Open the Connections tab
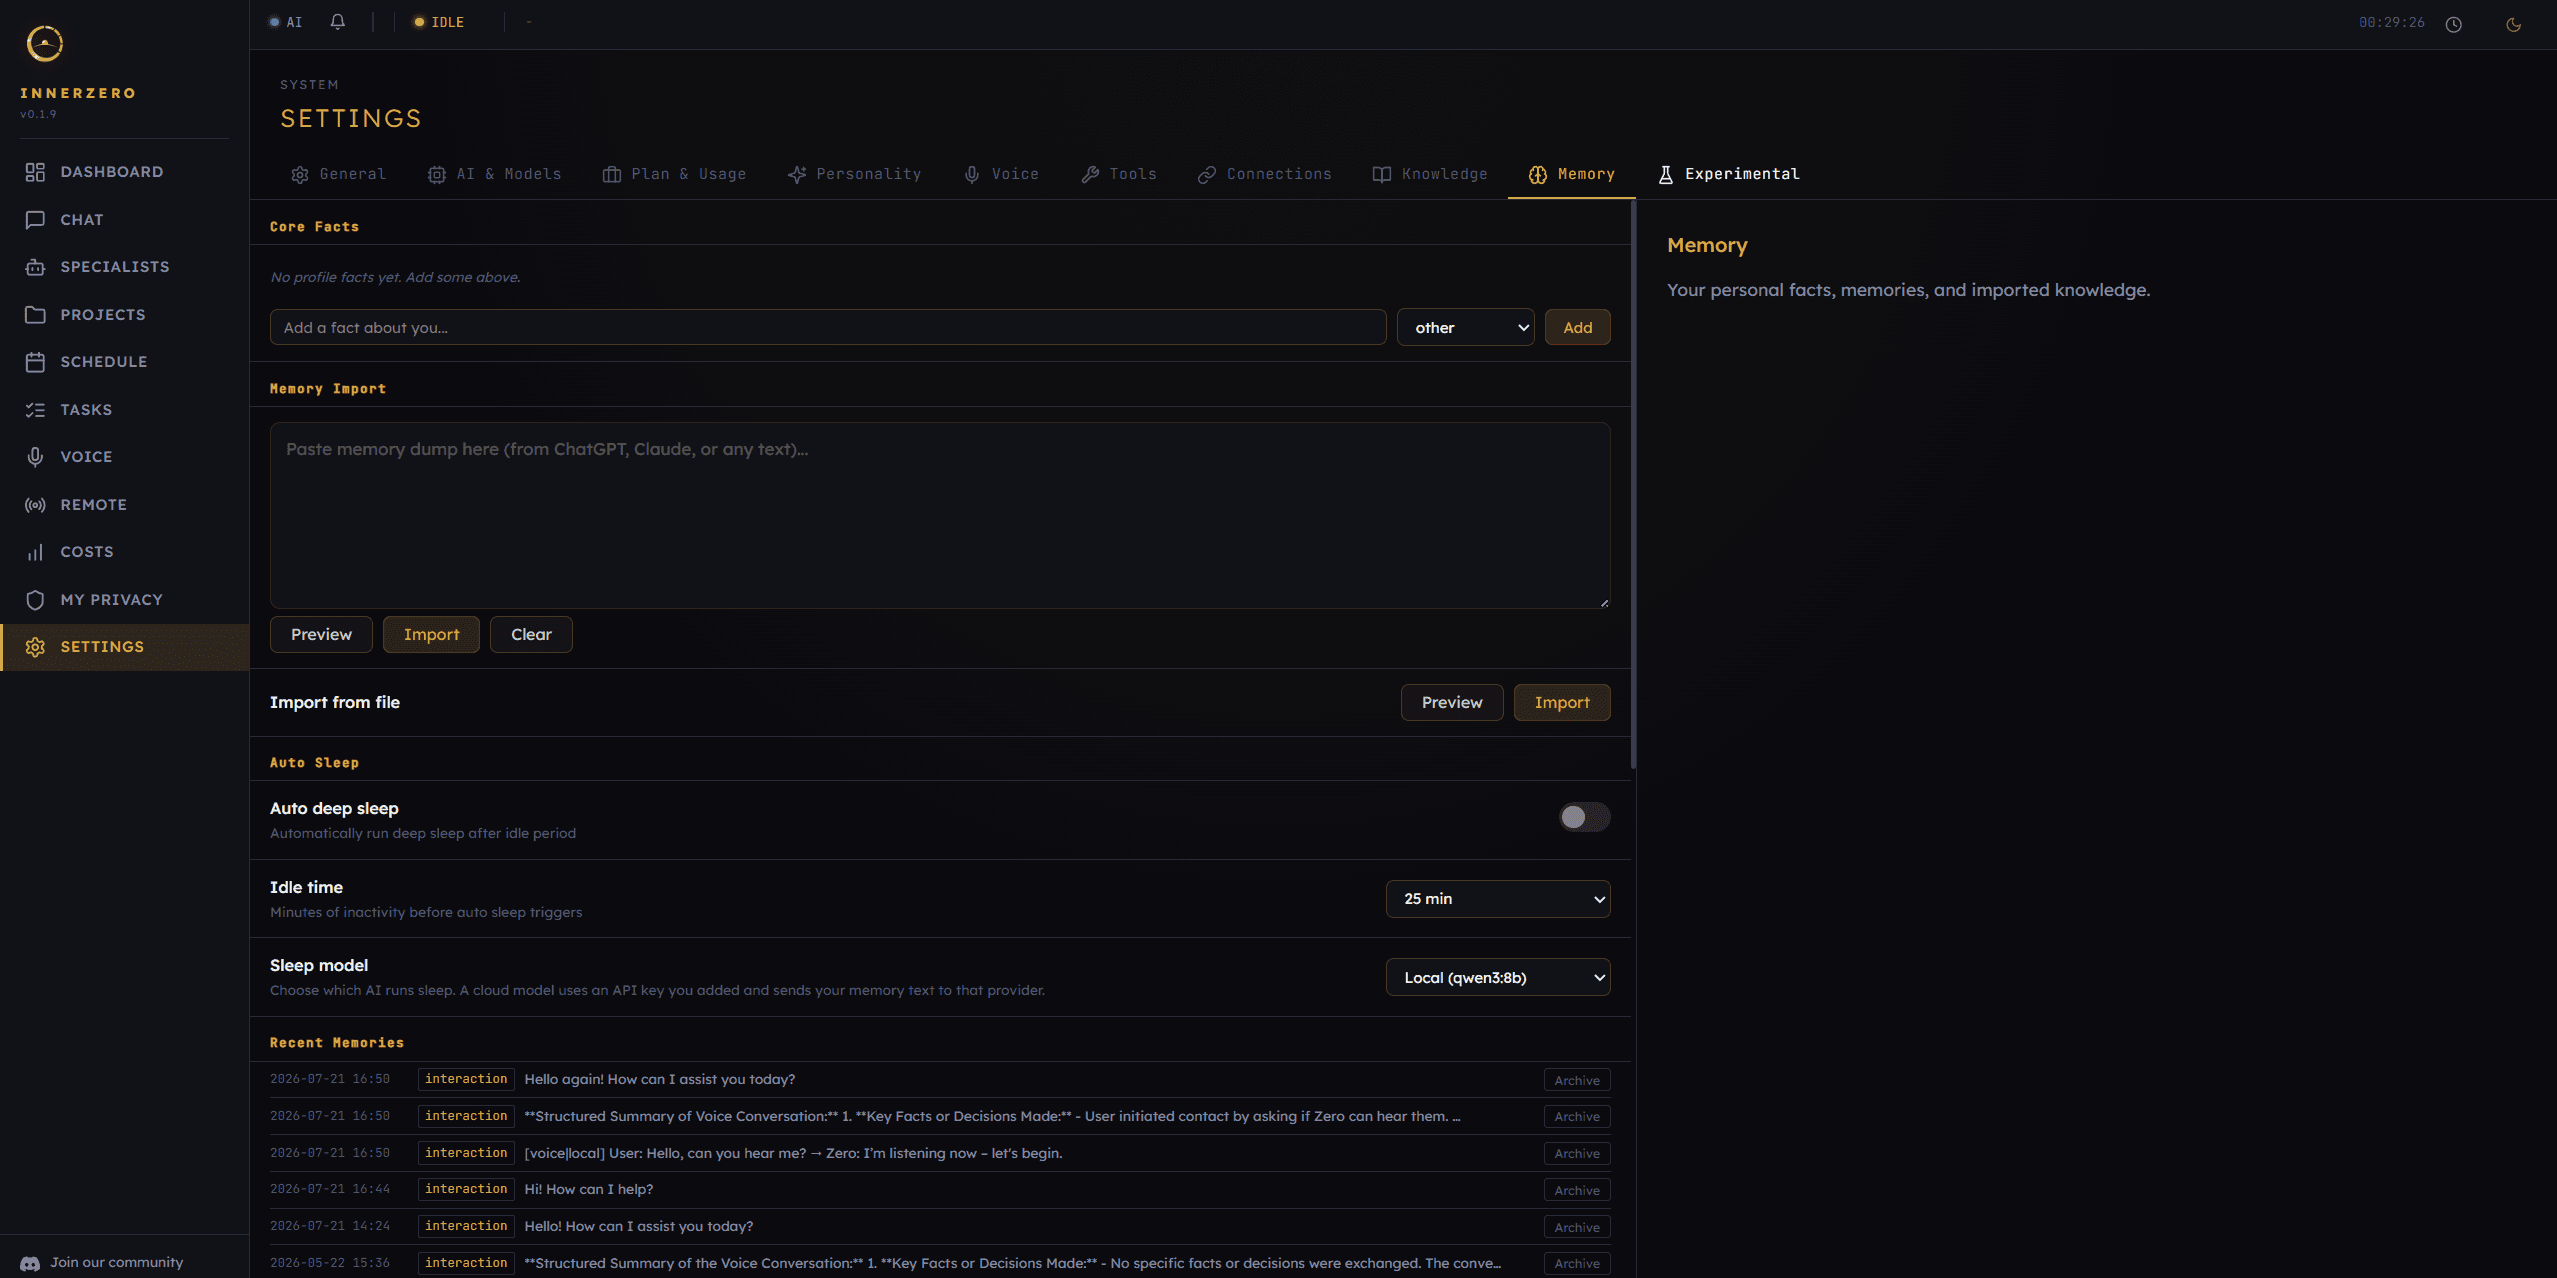This screenshot has height=1278, width=2557. pyautogui.click(x=1265, y=174)
